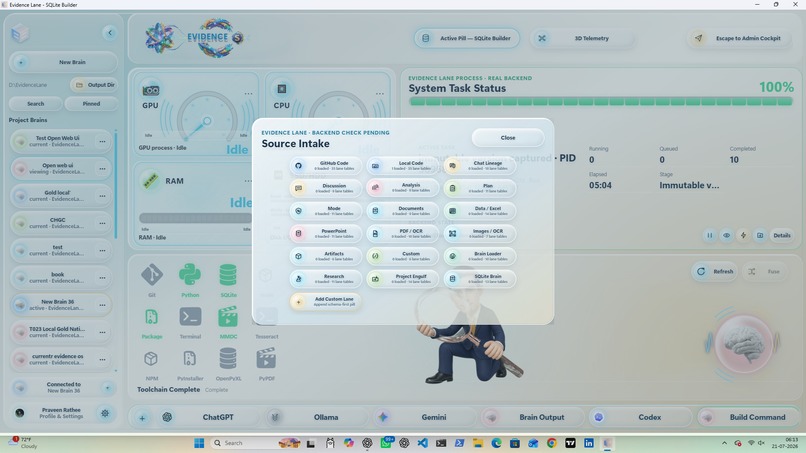Screen dimensions: 806x453
Task: Open options for Test Open Web Ui
Action: pos(102,141)
